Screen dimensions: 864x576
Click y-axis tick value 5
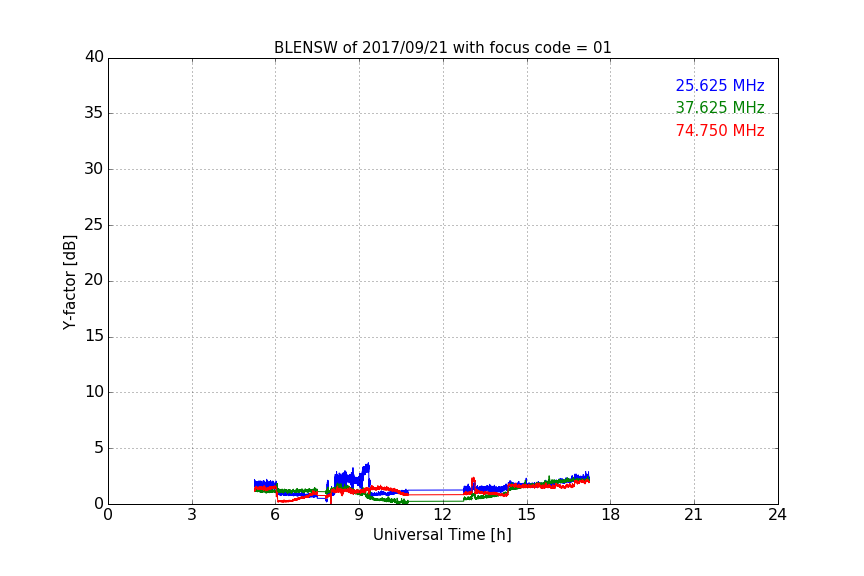pos(99,448)
